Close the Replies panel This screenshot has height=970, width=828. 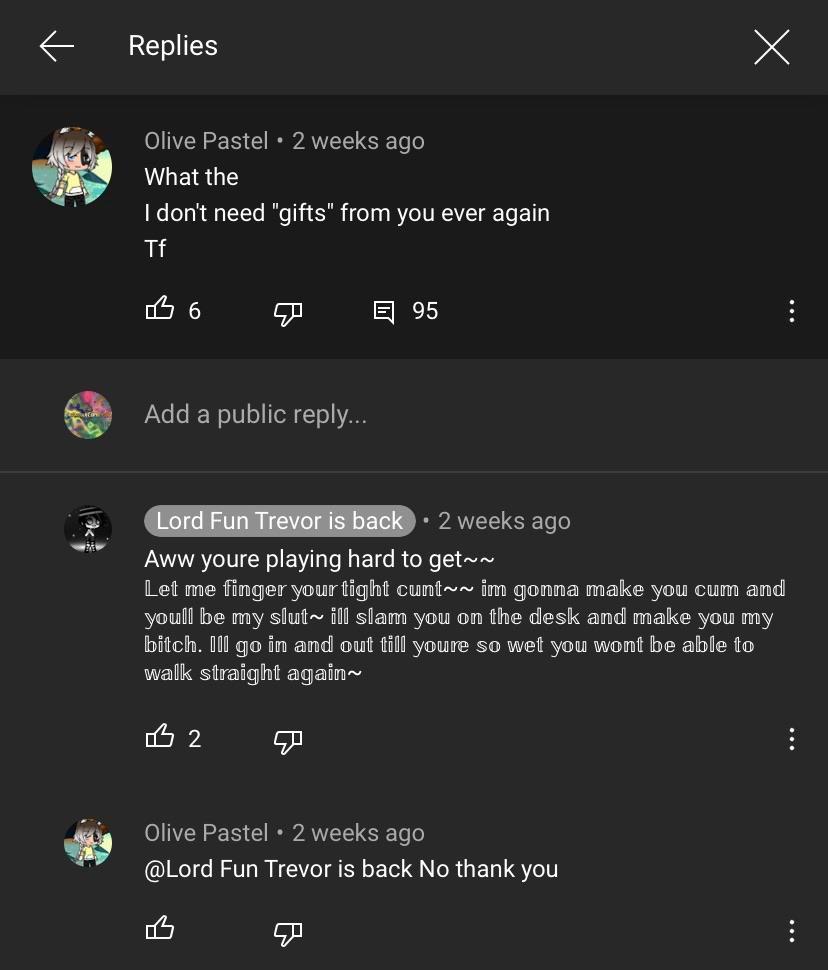[x=771, y=47]
